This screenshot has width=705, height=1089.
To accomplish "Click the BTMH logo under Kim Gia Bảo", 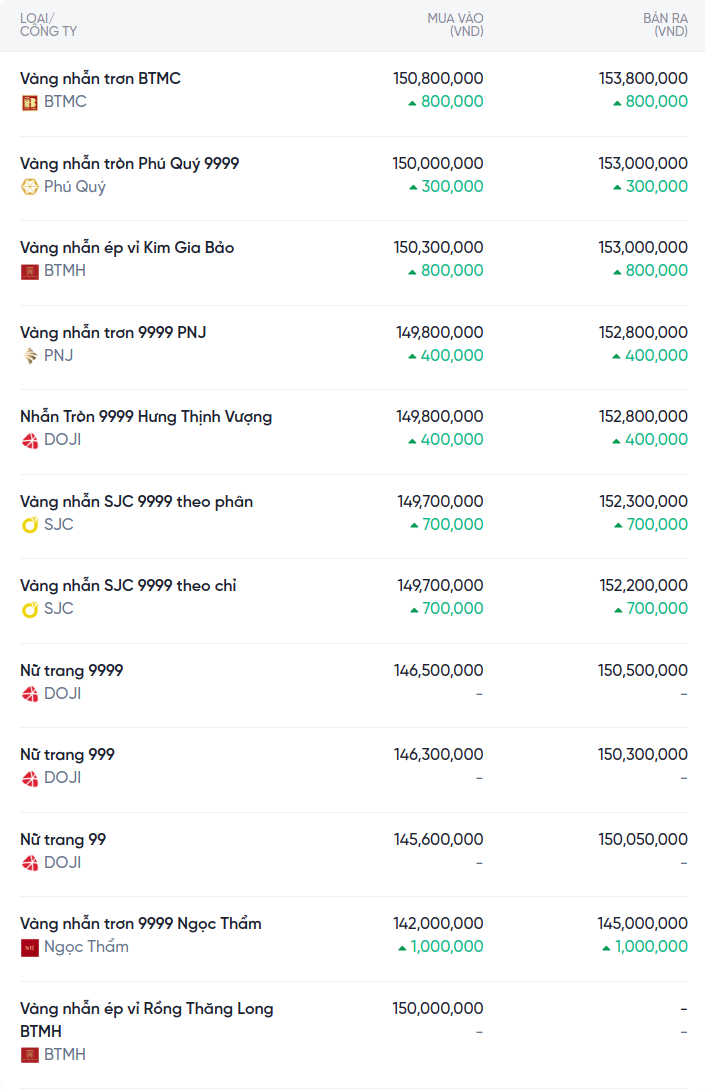I will pos(30,271).
